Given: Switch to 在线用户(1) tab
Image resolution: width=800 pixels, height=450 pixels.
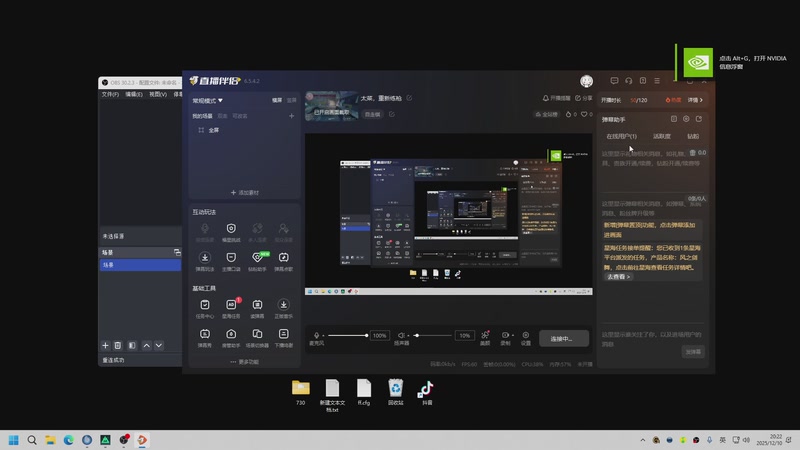Looking at the screenshot, I should (x=621, y=136).
